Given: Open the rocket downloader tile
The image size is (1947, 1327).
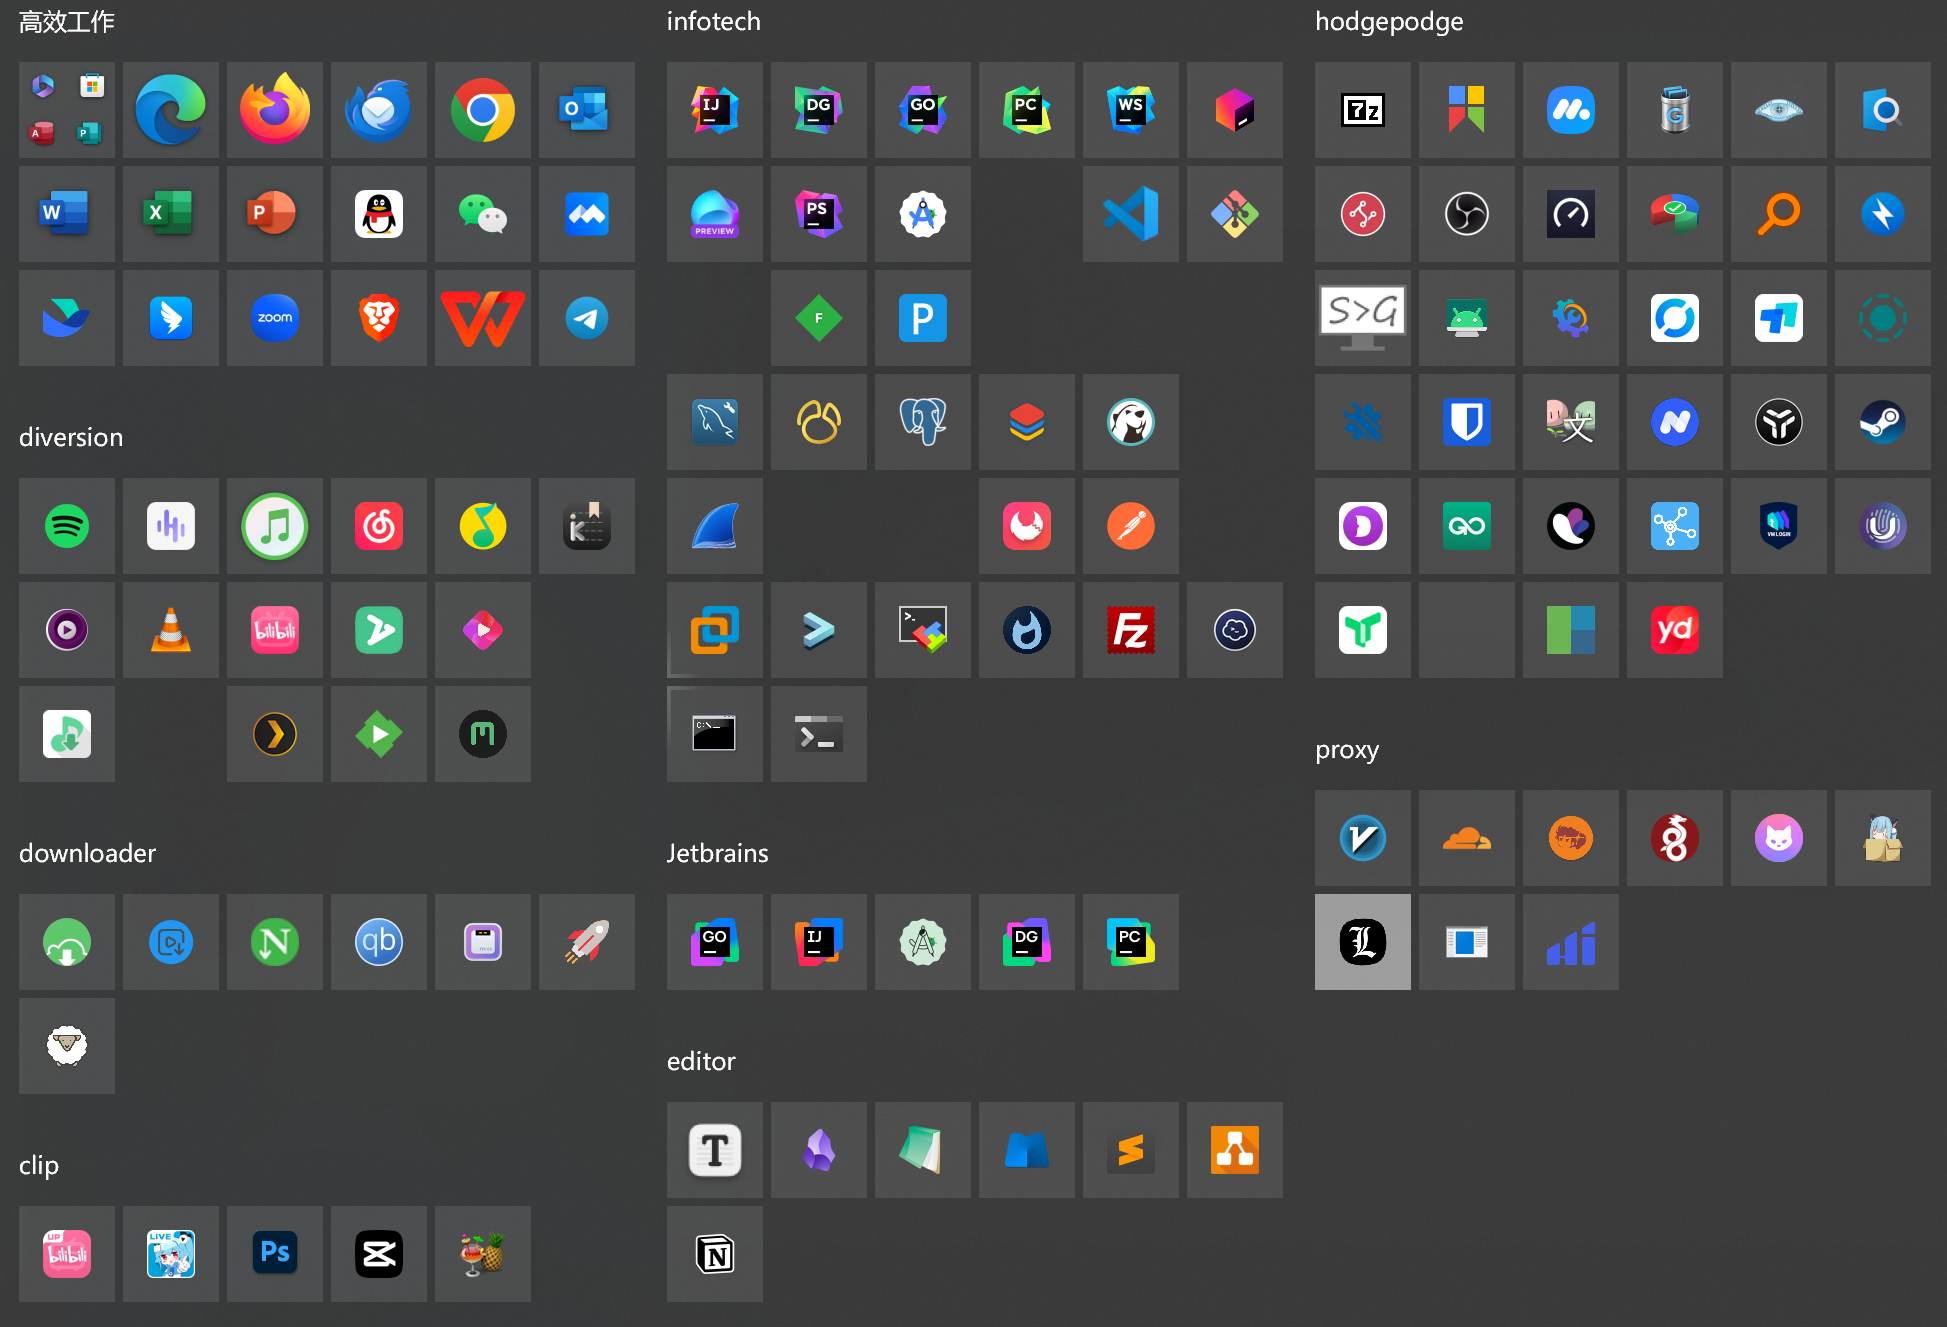Looking at the screenshot, I should click(x=587, y=942).
